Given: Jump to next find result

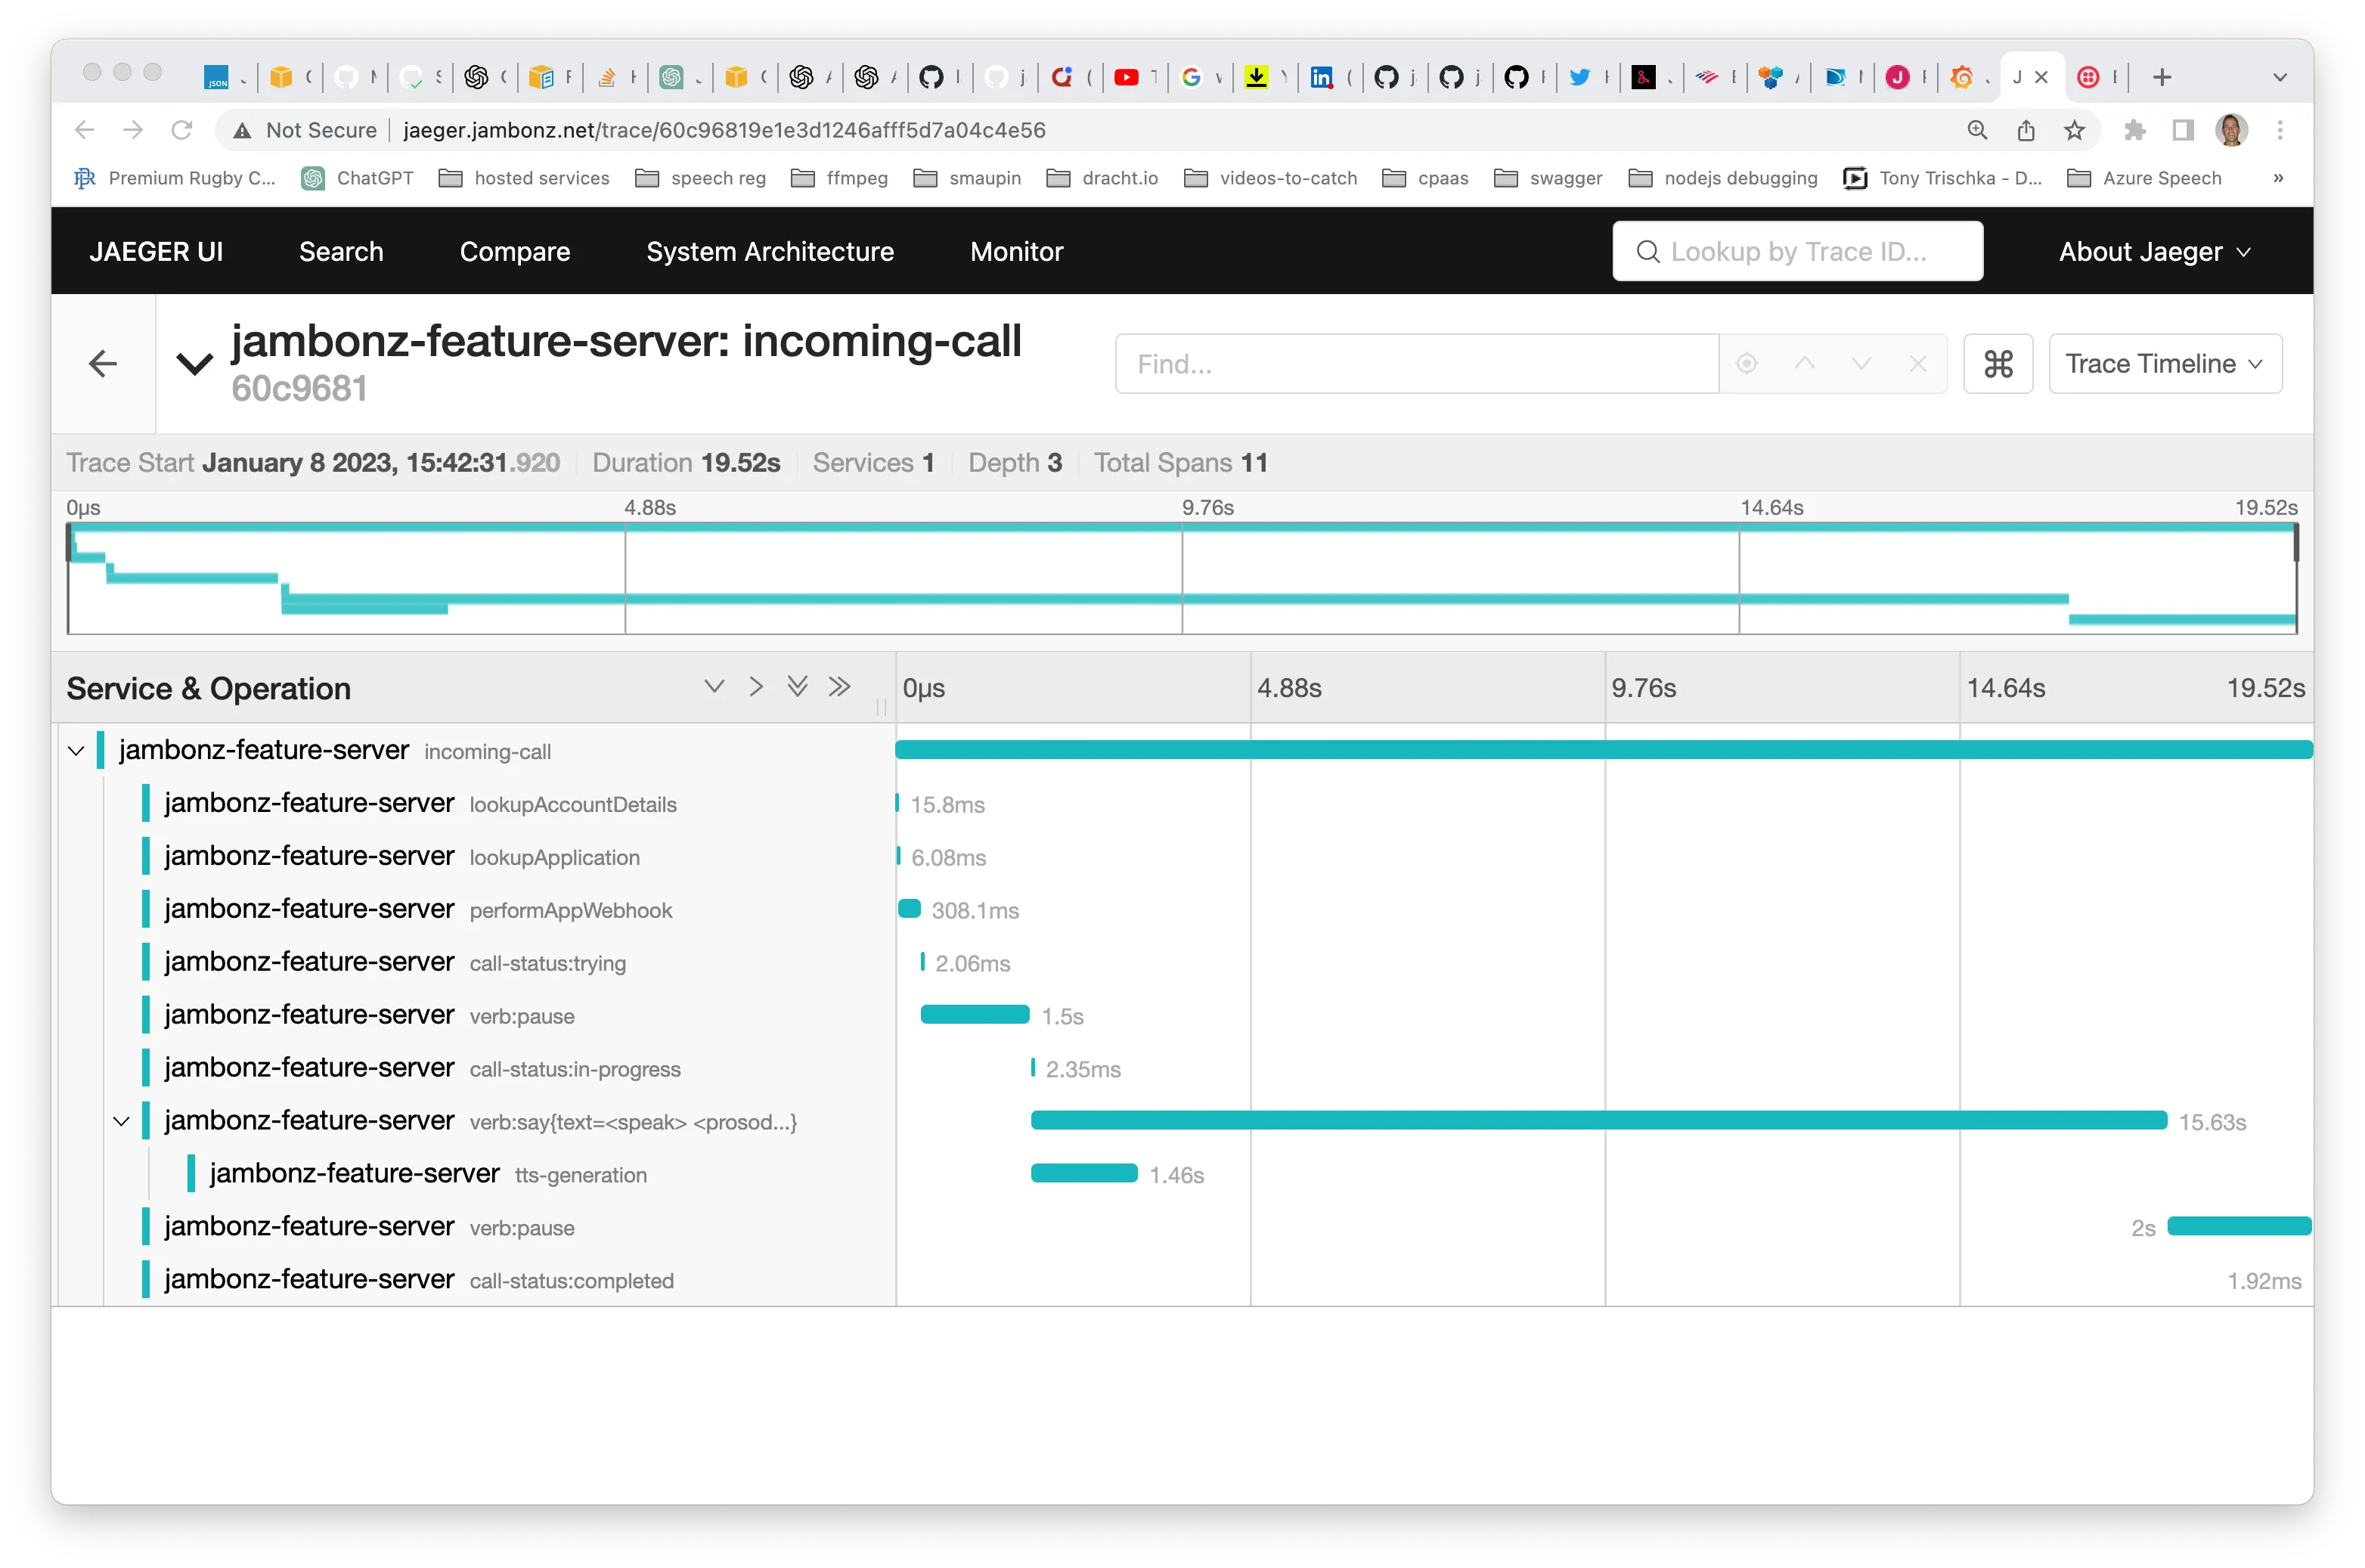Looking at the screenshot, I should 1860,363.
